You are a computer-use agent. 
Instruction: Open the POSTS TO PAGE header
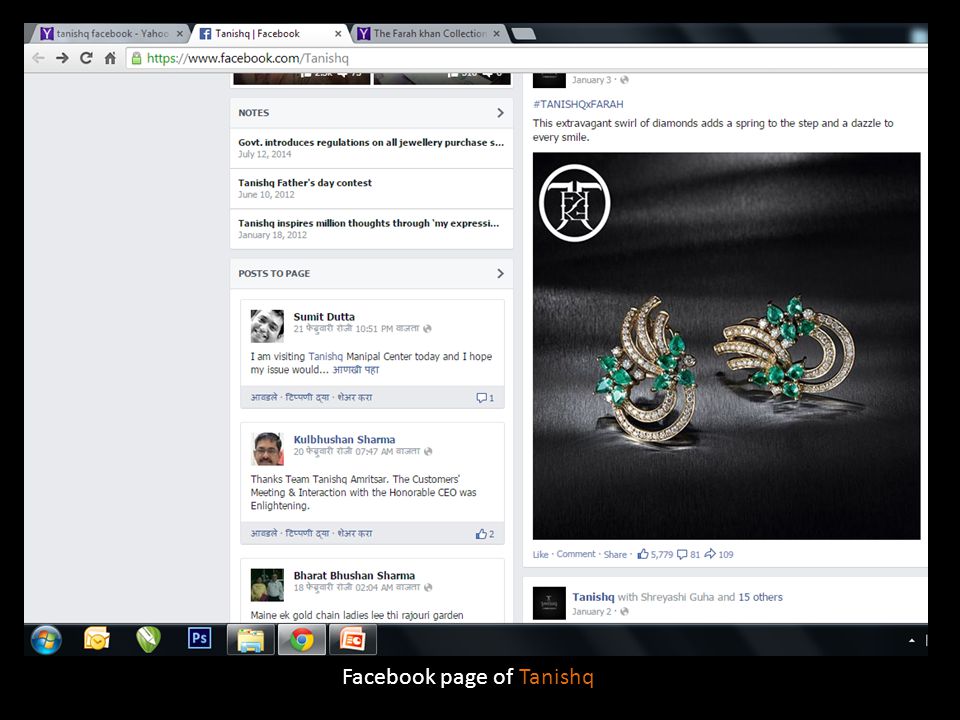click(372, 274)
